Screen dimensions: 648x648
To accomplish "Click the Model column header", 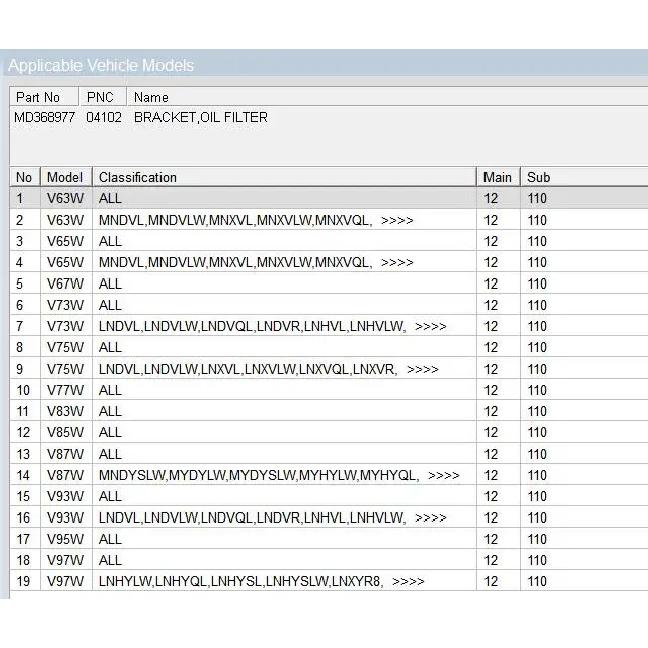I will click(x=66, y=177).
